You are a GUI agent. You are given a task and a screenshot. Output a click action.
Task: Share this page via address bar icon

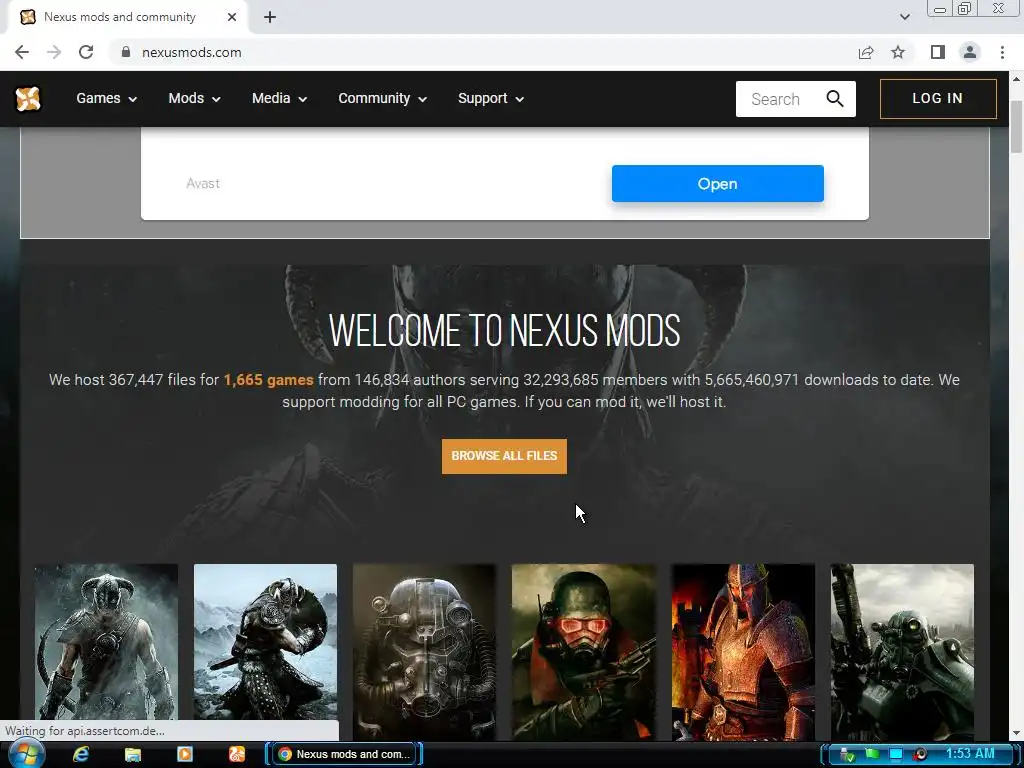point(866,52)
